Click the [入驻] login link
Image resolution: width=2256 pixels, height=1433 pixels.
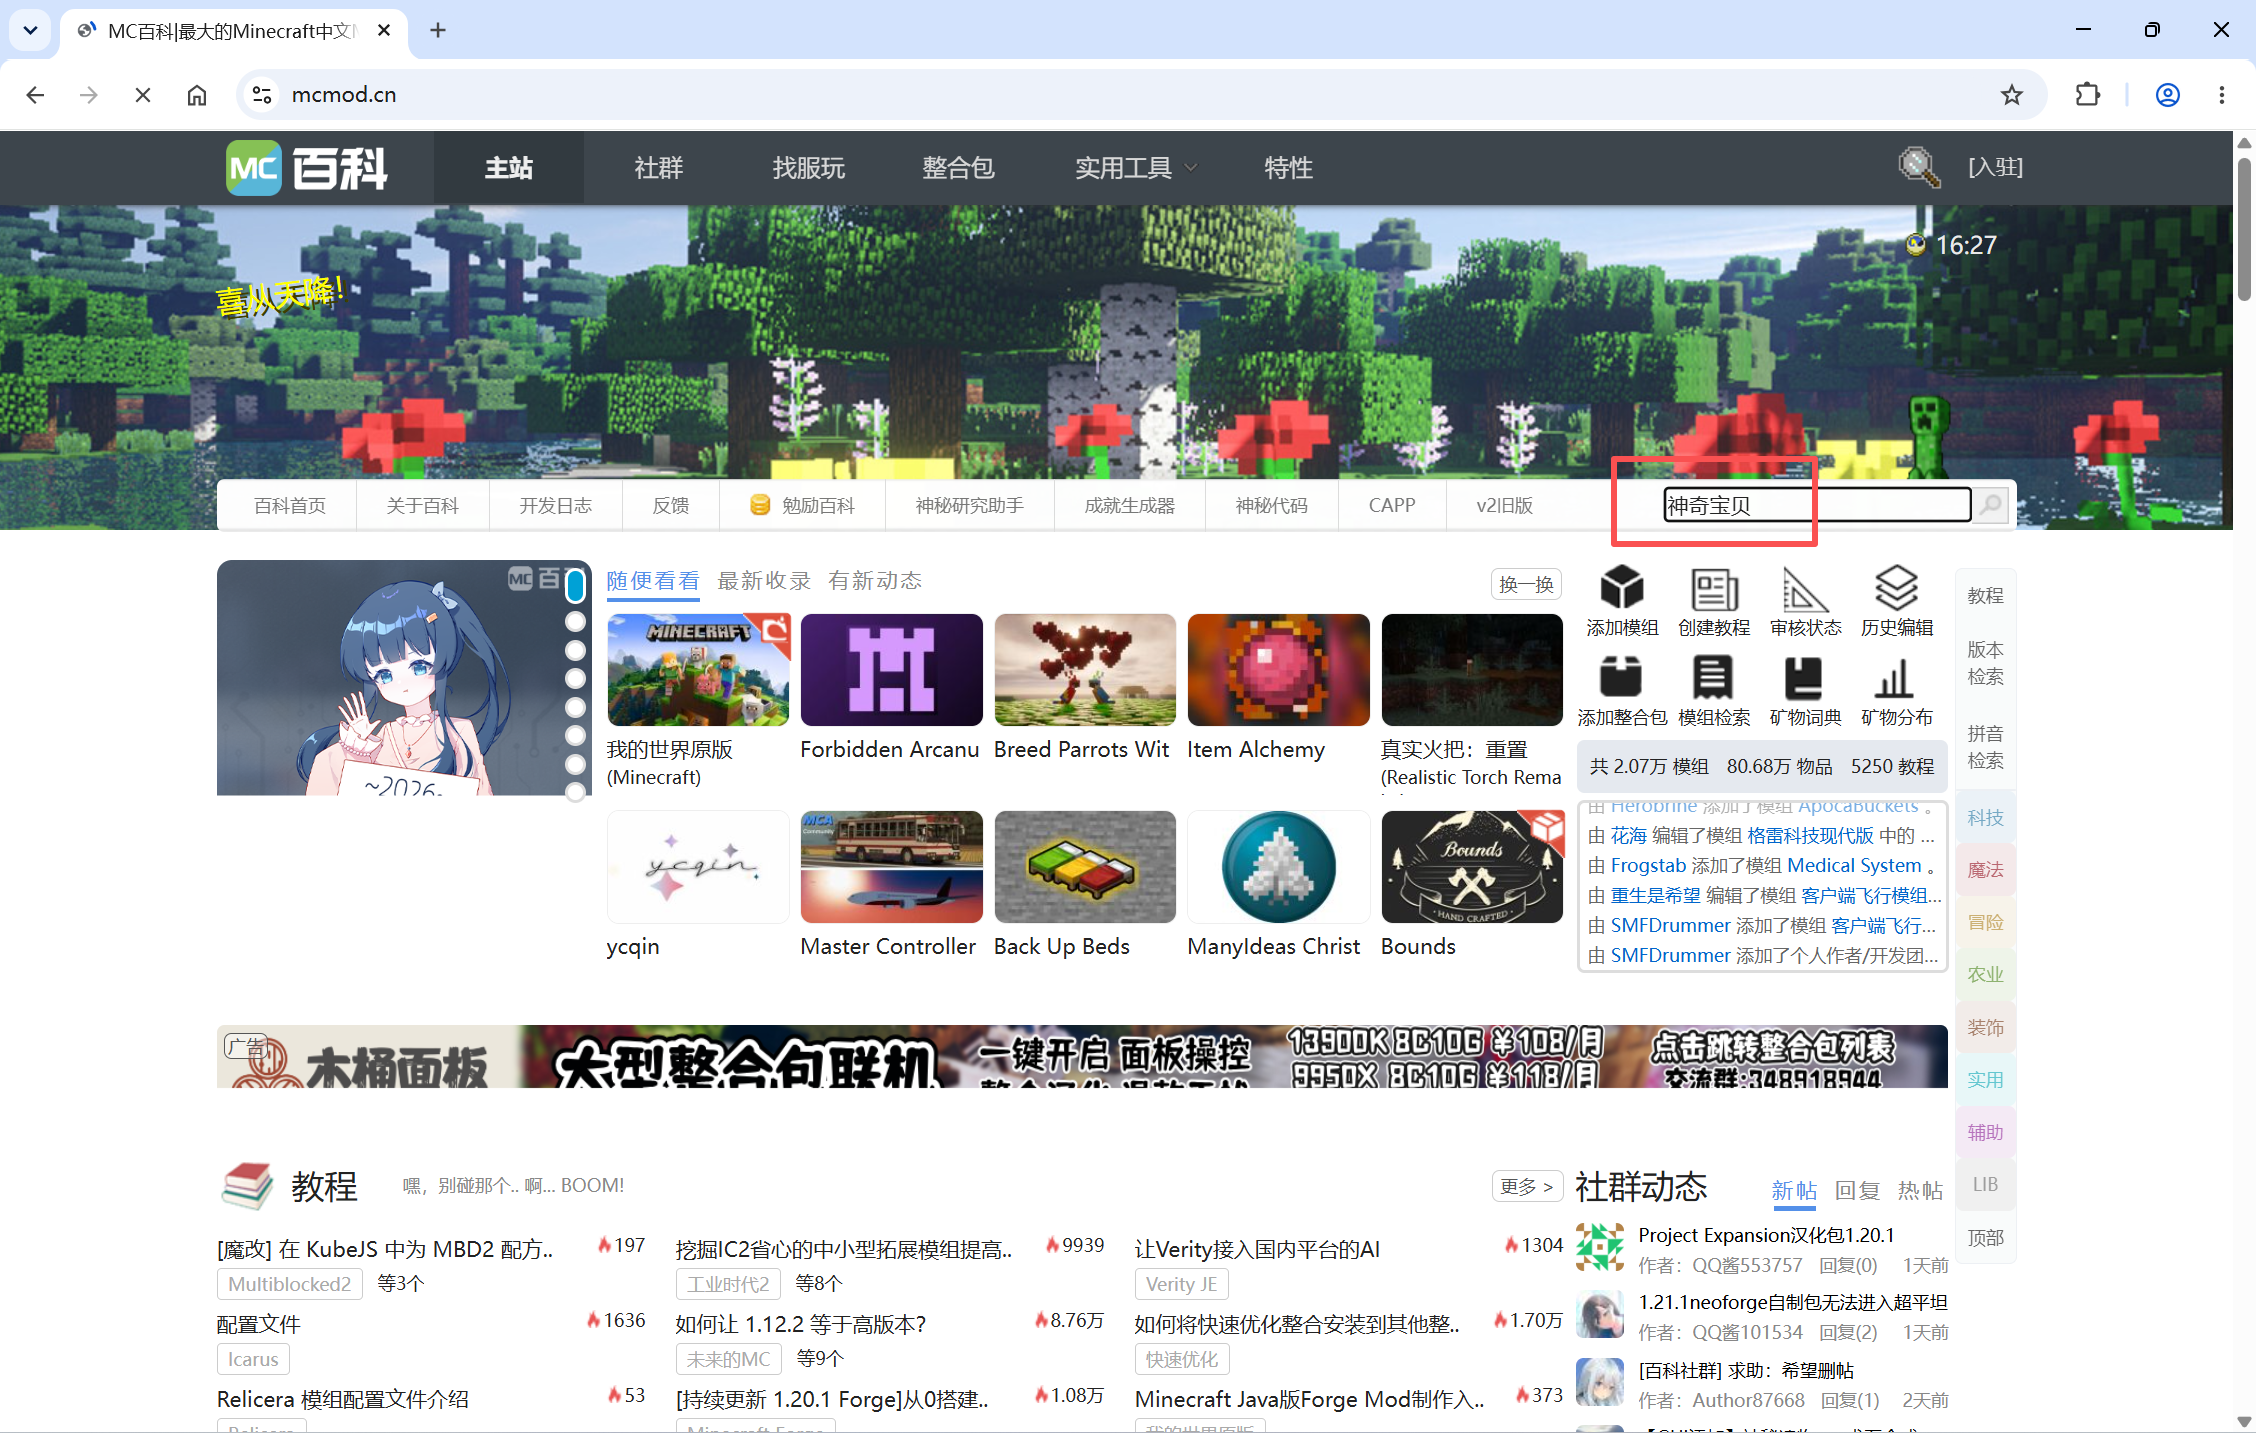click(1996, 167)
